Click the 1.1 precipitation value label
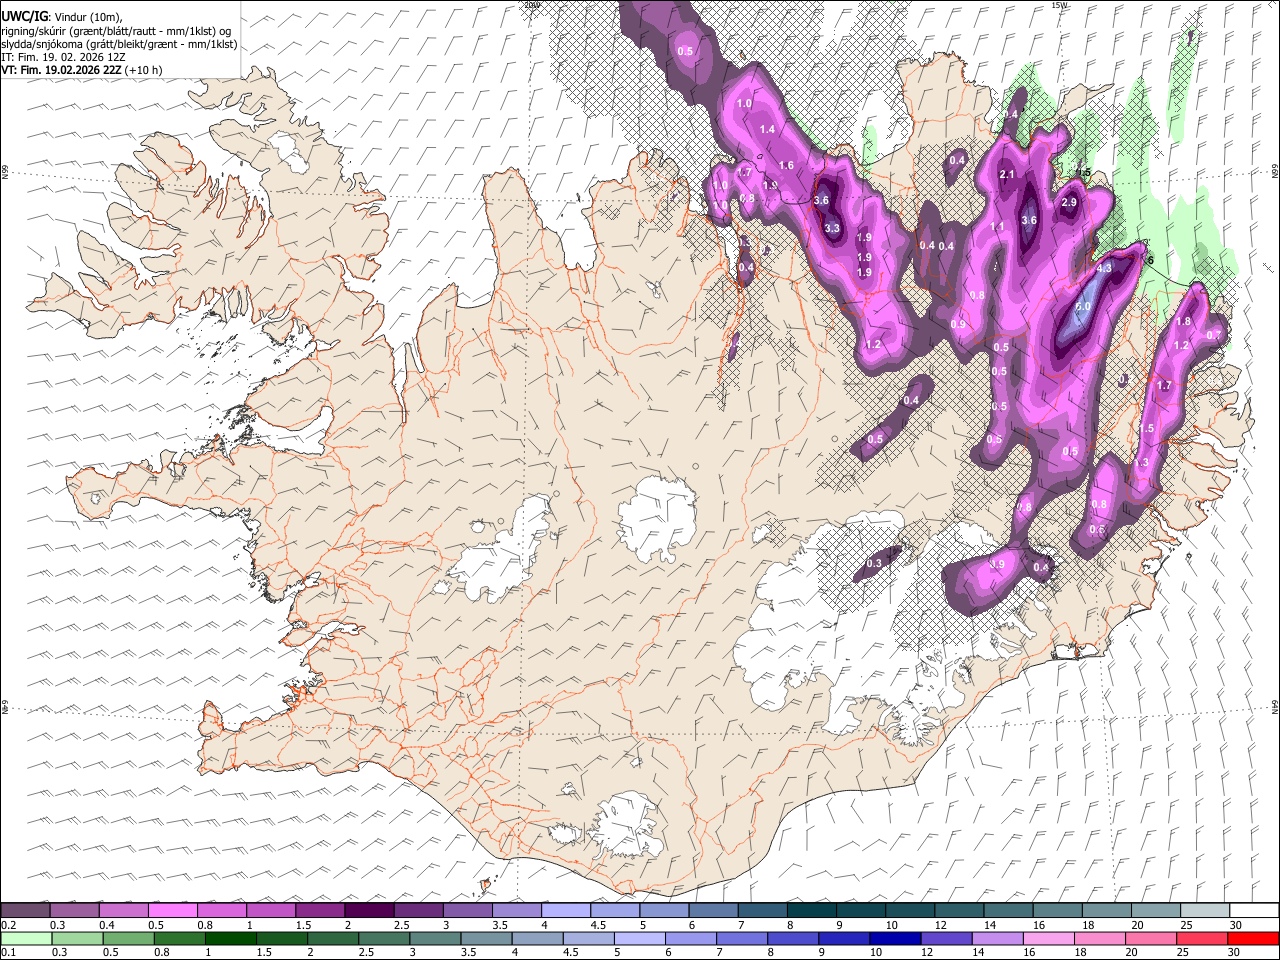The width and height of the screenshot is (1280, 960). tap(997, 227)
